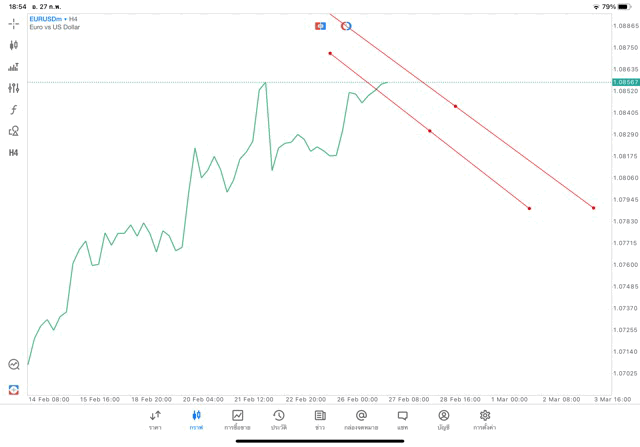Select the current price label 1.08567
Screen dimensions: 640x447
[626, 82]
